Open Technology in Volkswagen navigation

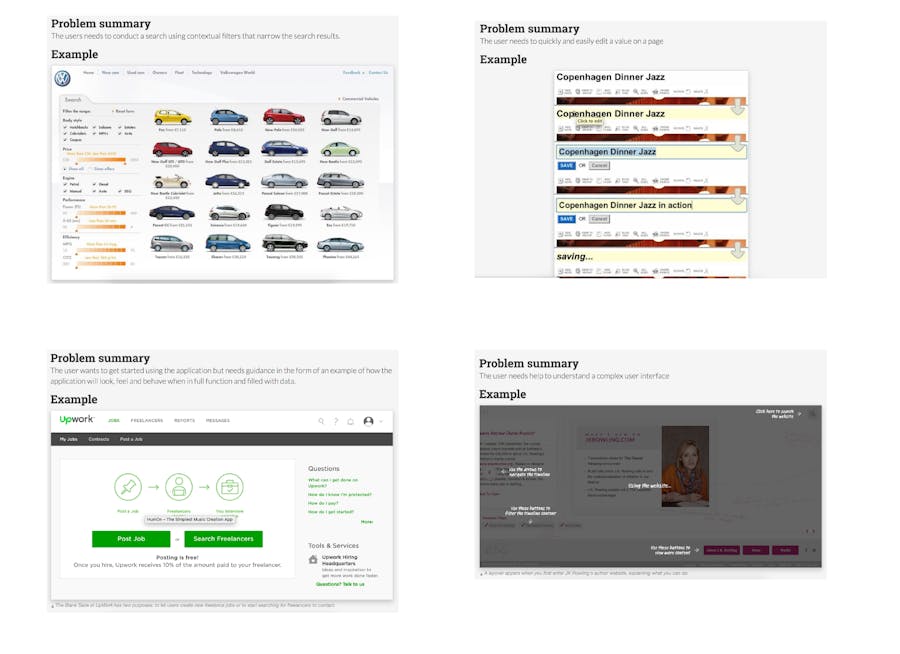tap(201, 72)
